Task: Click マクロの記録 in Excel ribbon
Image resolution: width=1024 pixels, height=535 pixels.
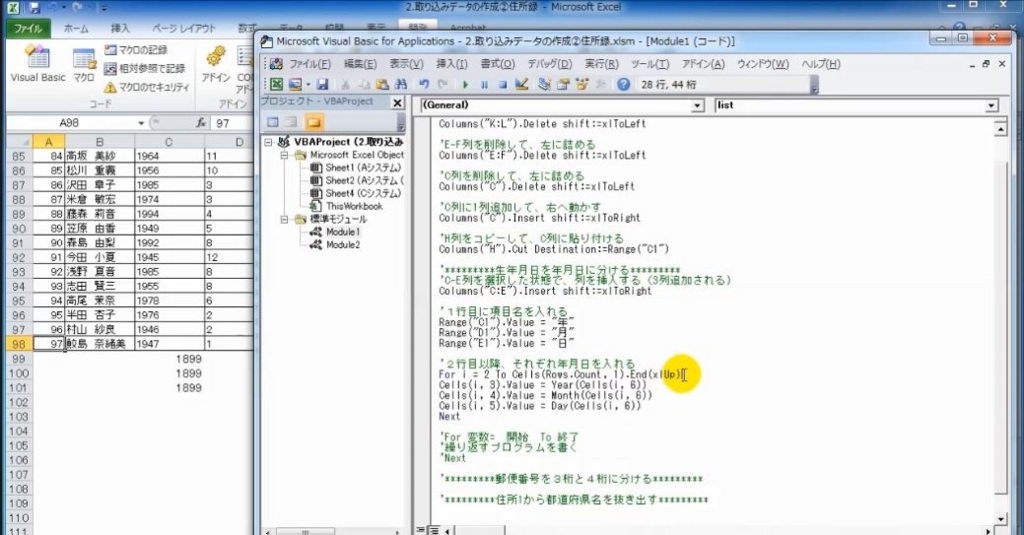Action: pyautogui.click(x=136, y=50)
